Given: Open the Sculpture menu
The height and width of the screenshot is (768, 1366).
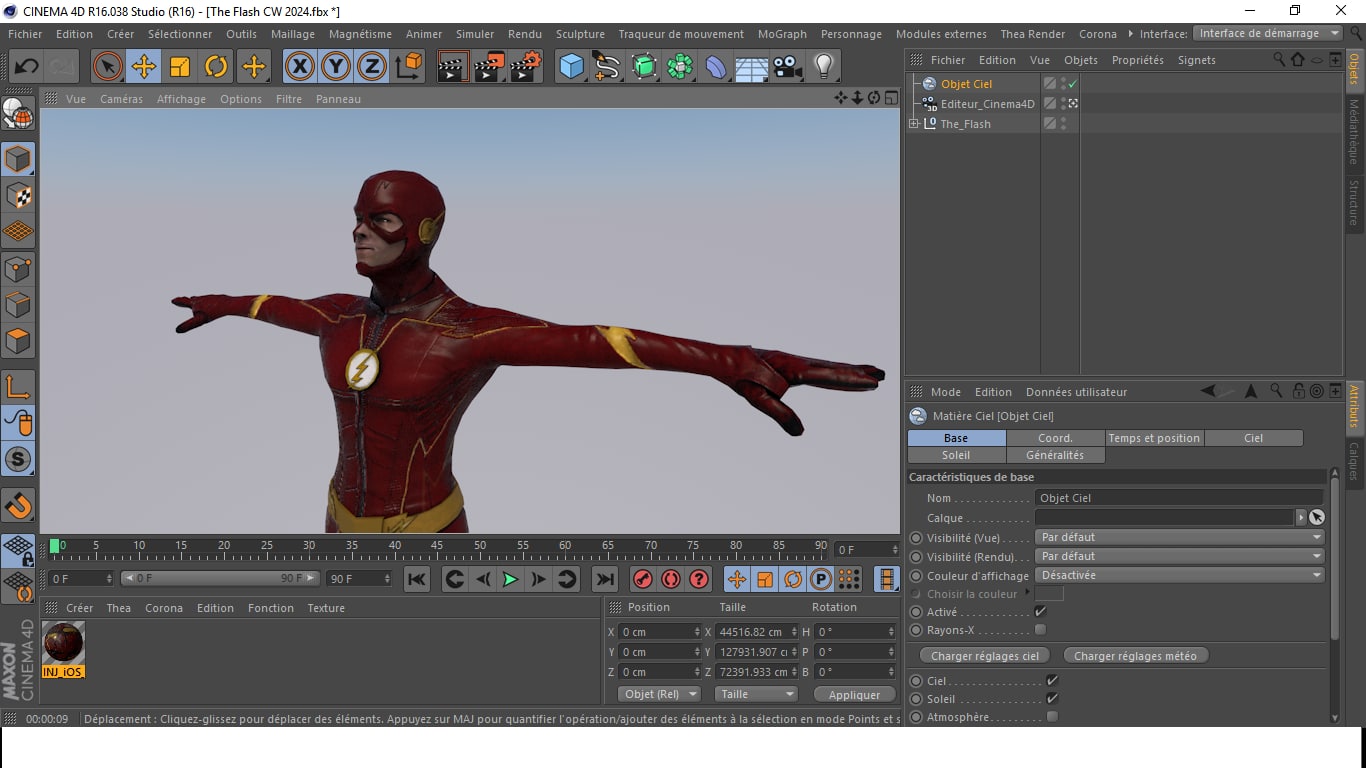Looking at the screenshot, I should tap(580, 34).
